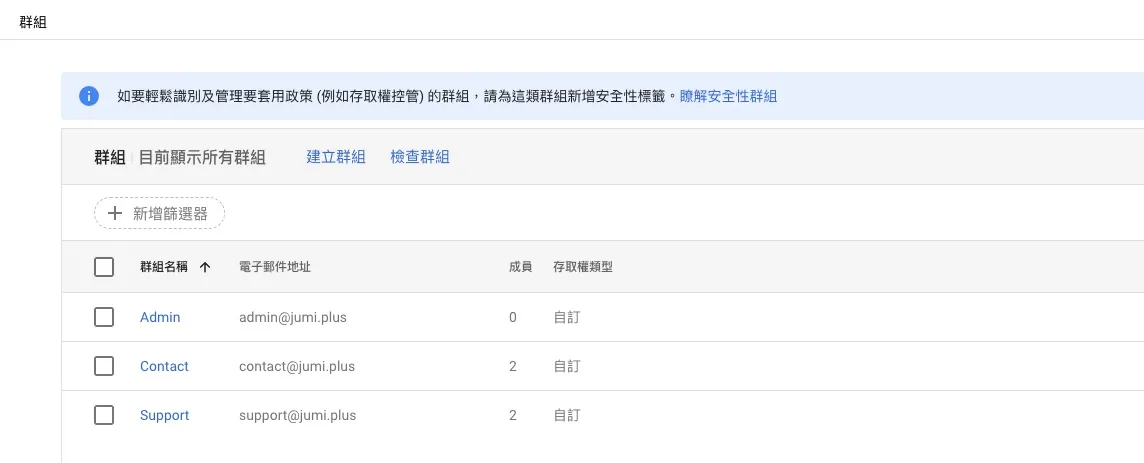Image resolution: width=1144 pixels, height=463 pixels.
Task: Open the Contact group link
Action: click(164, 366)
